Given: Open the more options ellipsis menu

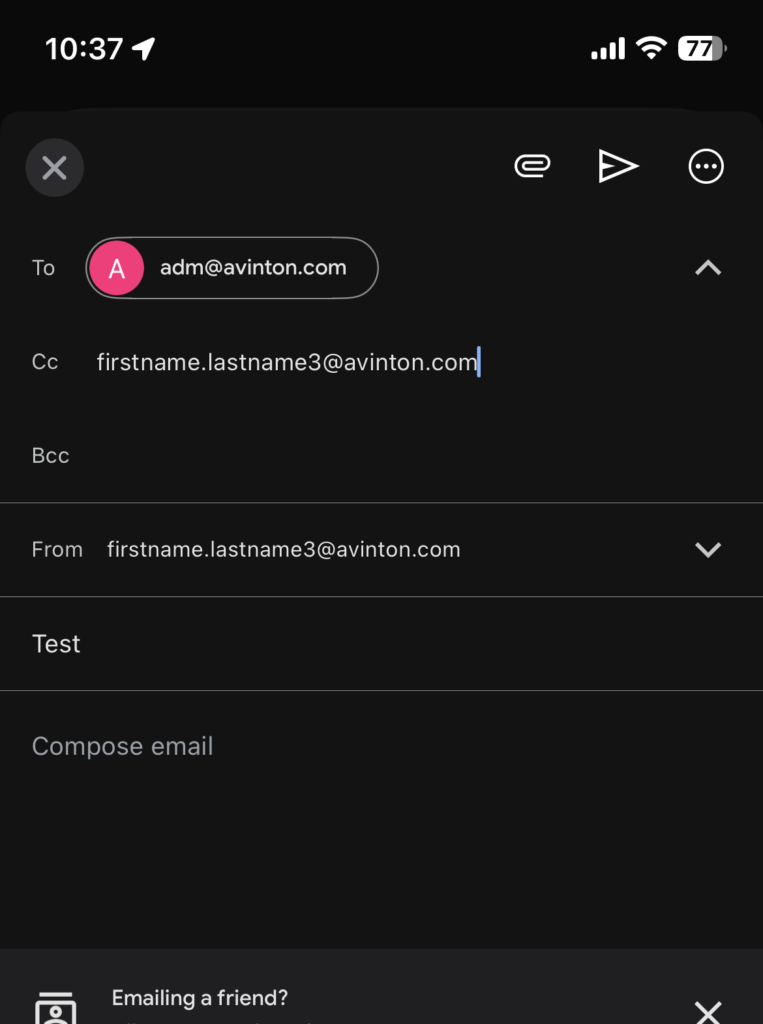Looking at the screenshot, I should (706, 167).
